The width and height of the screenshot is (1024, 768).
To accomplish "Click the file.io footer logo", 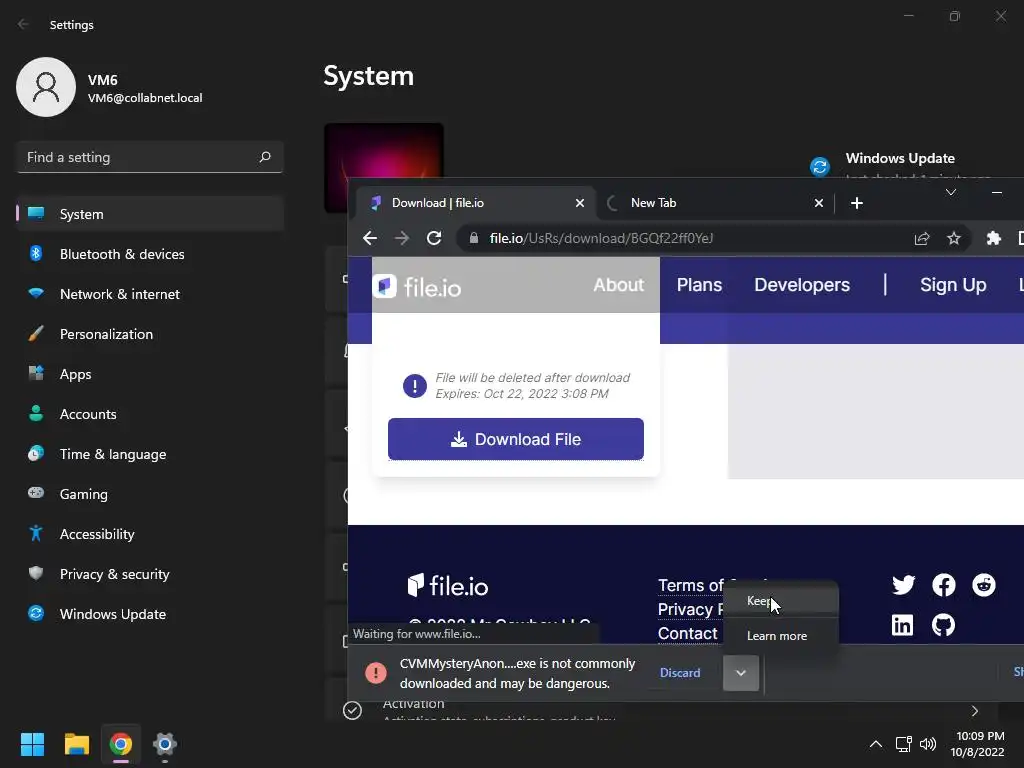I will click(x=447, y=585).
